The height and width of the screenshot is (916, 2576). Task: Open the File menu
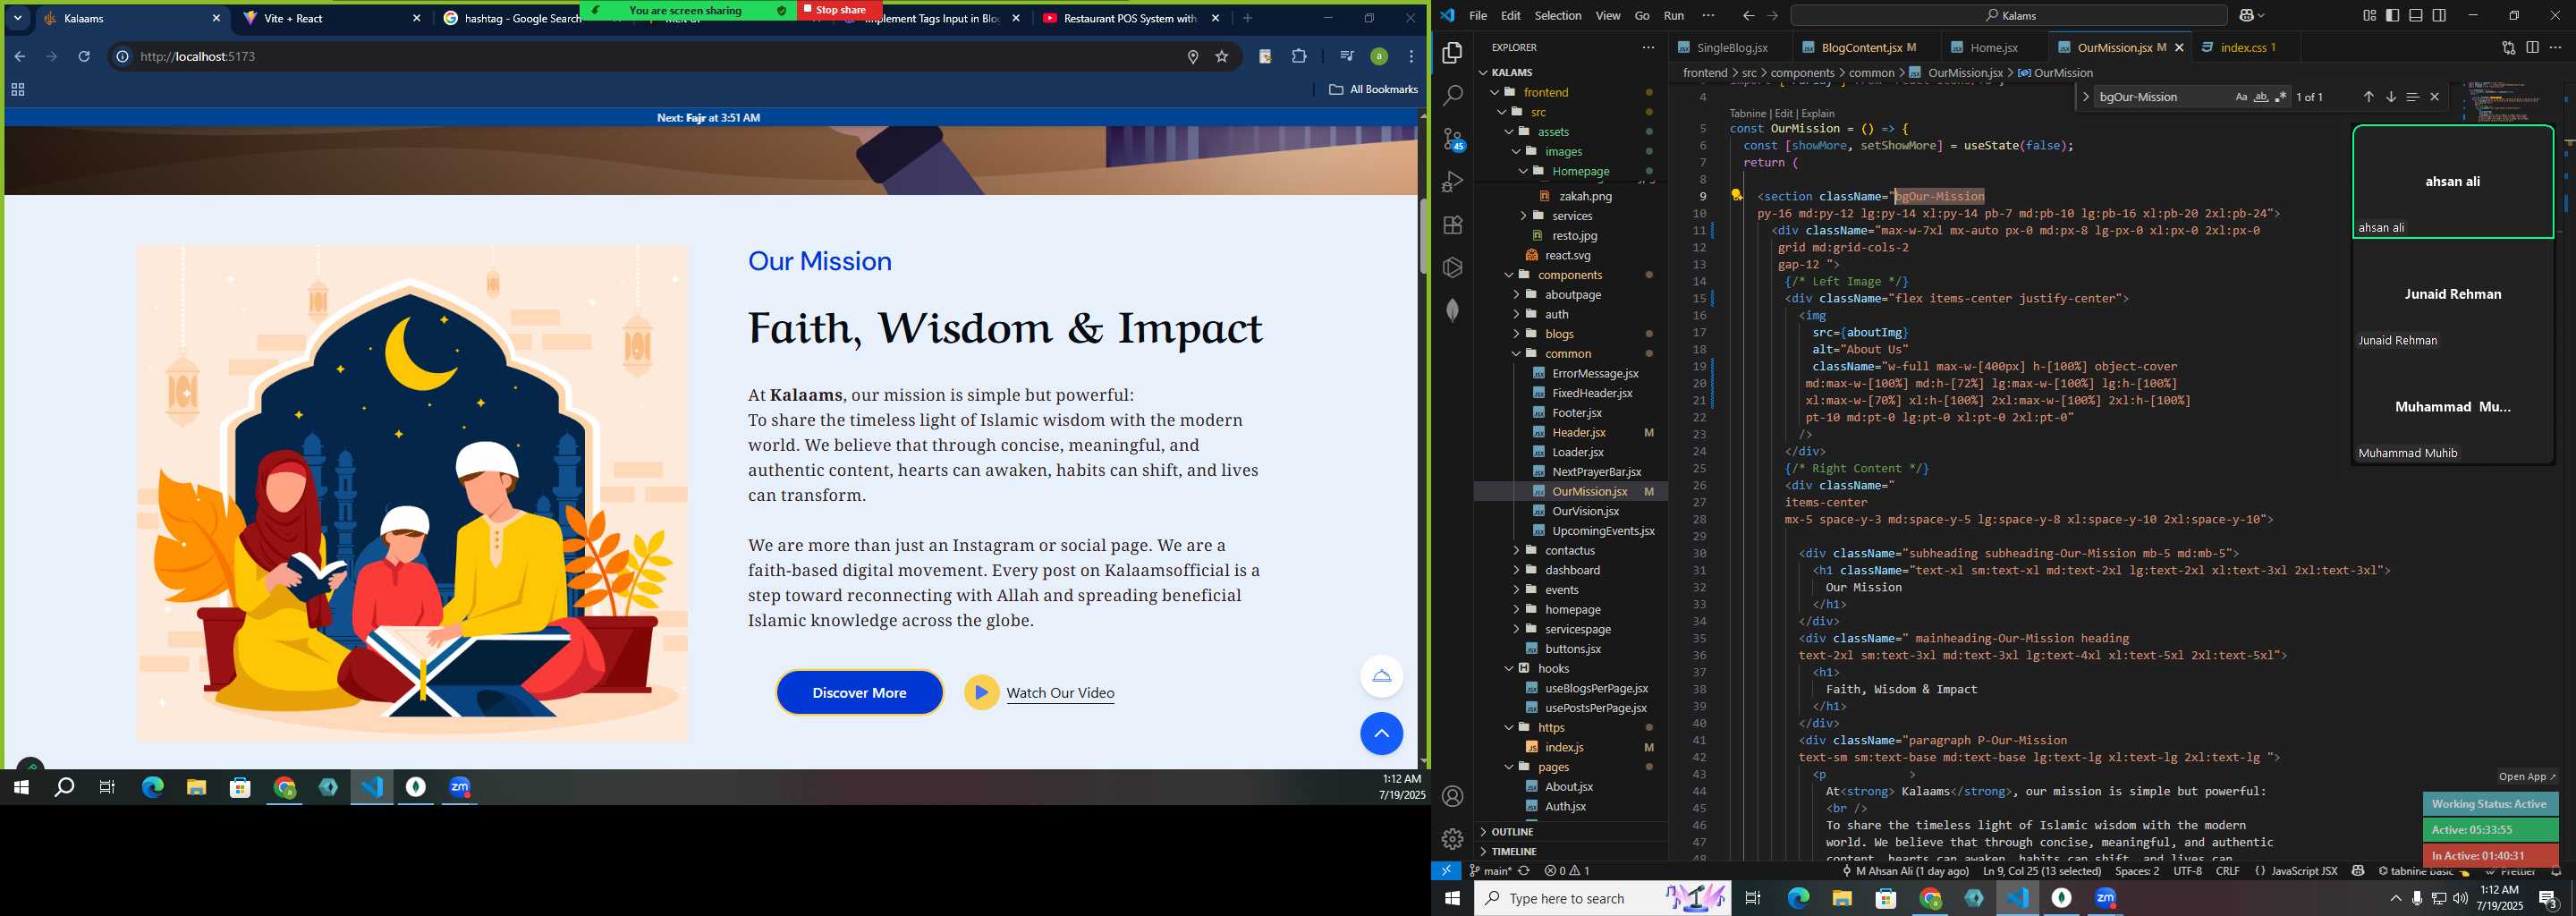click(x=1477, y=15)
